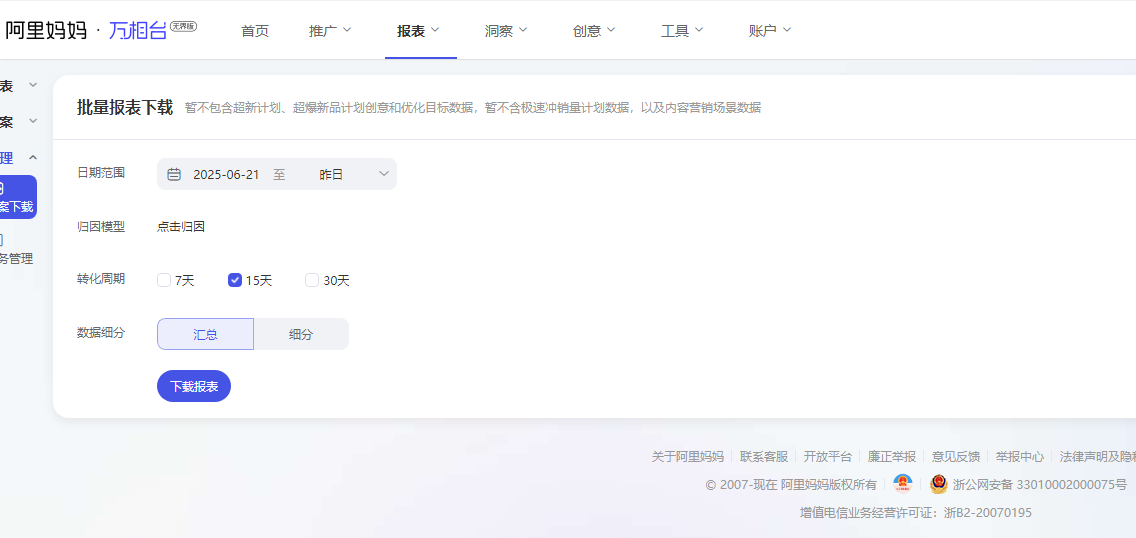Click the police shield icon beside 浙公网安备
Viewport: 1136px width, 538px height.
(938, 484)
